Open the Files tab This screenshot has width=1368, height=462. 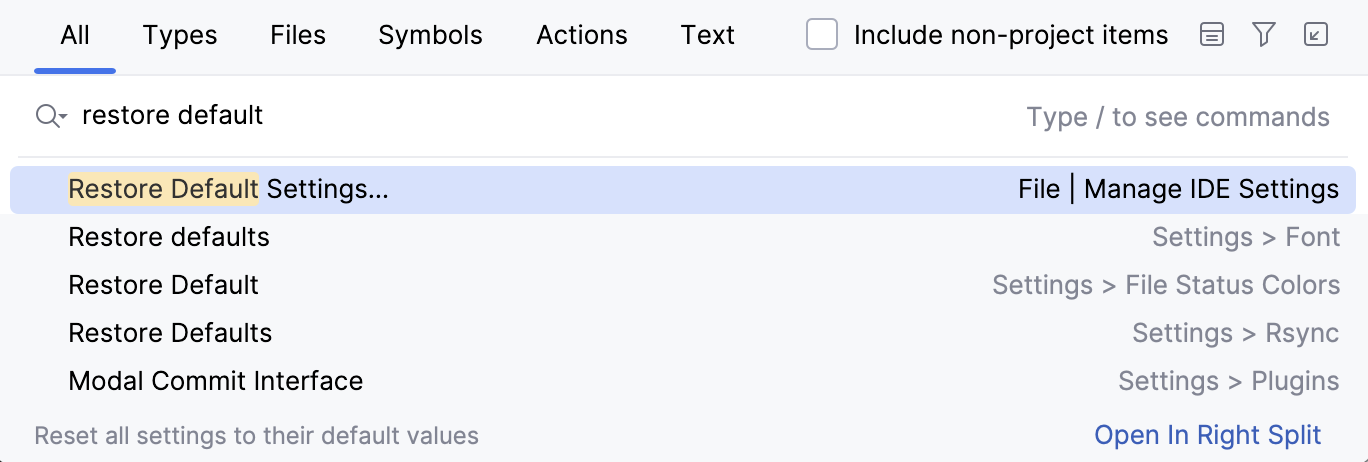pyautogui.click(x=298, y=36)
